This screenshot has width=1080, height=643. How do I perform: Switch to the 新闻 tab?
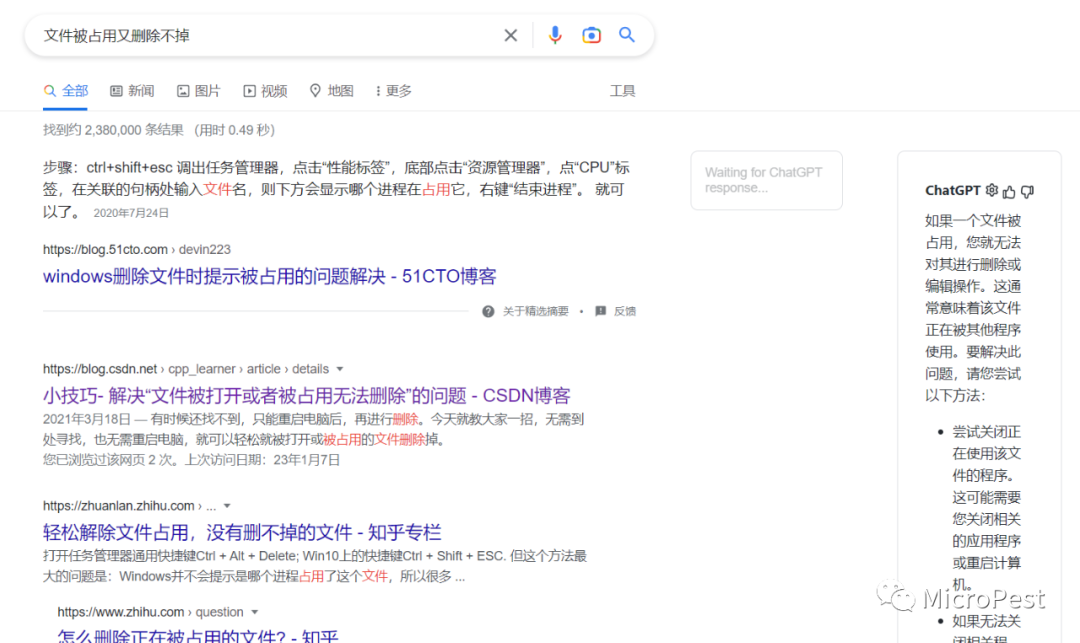point(132,91)
